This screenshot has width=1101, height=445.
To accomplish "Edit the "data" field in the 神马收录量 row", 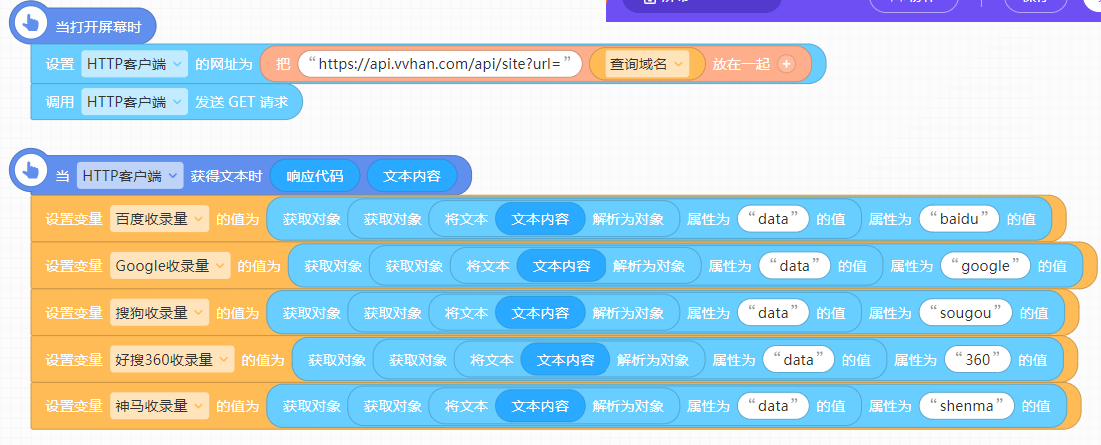I will click(x=774, y=406).
